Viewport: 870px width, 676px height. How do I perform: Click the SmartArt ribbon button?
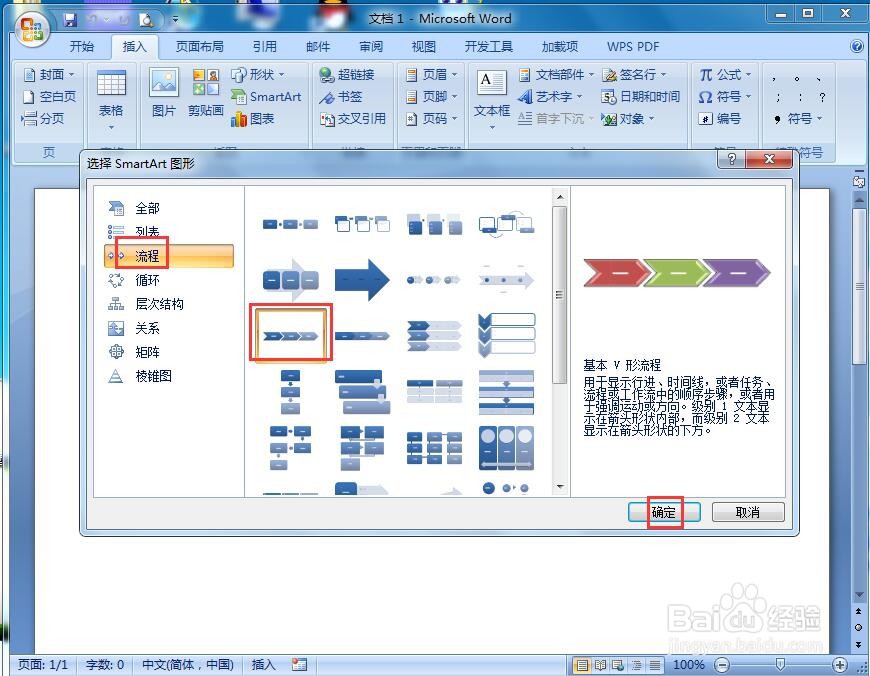[x=266, y=97]
